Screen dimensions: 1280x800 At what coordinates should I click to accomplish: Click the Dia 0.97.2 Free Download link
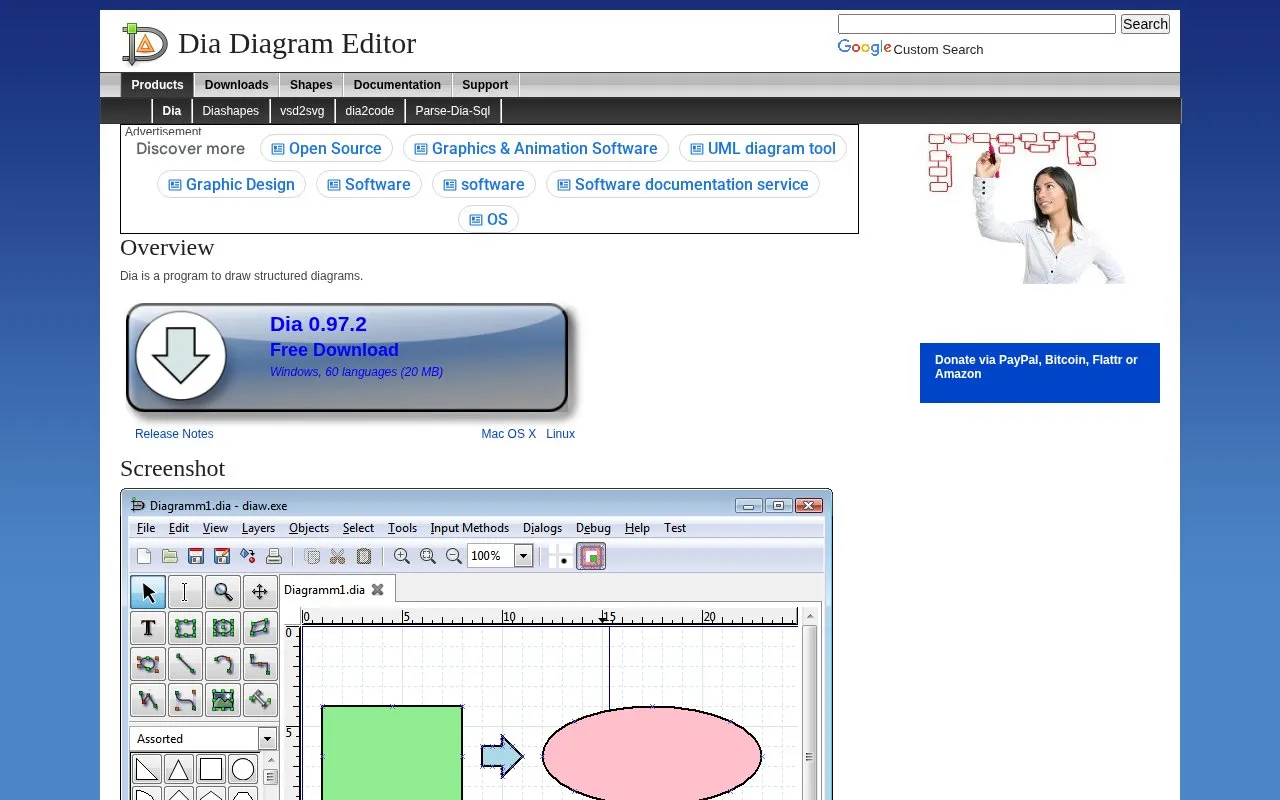(349, 358)
